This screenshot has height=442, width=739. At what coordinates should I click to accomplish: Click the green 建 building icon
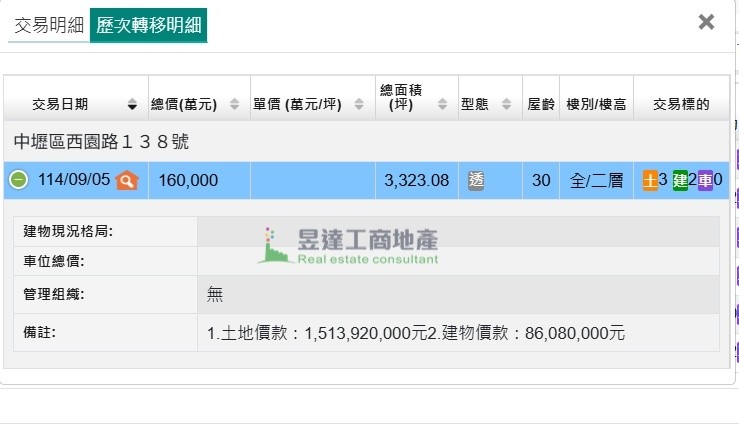coord(680,180)
